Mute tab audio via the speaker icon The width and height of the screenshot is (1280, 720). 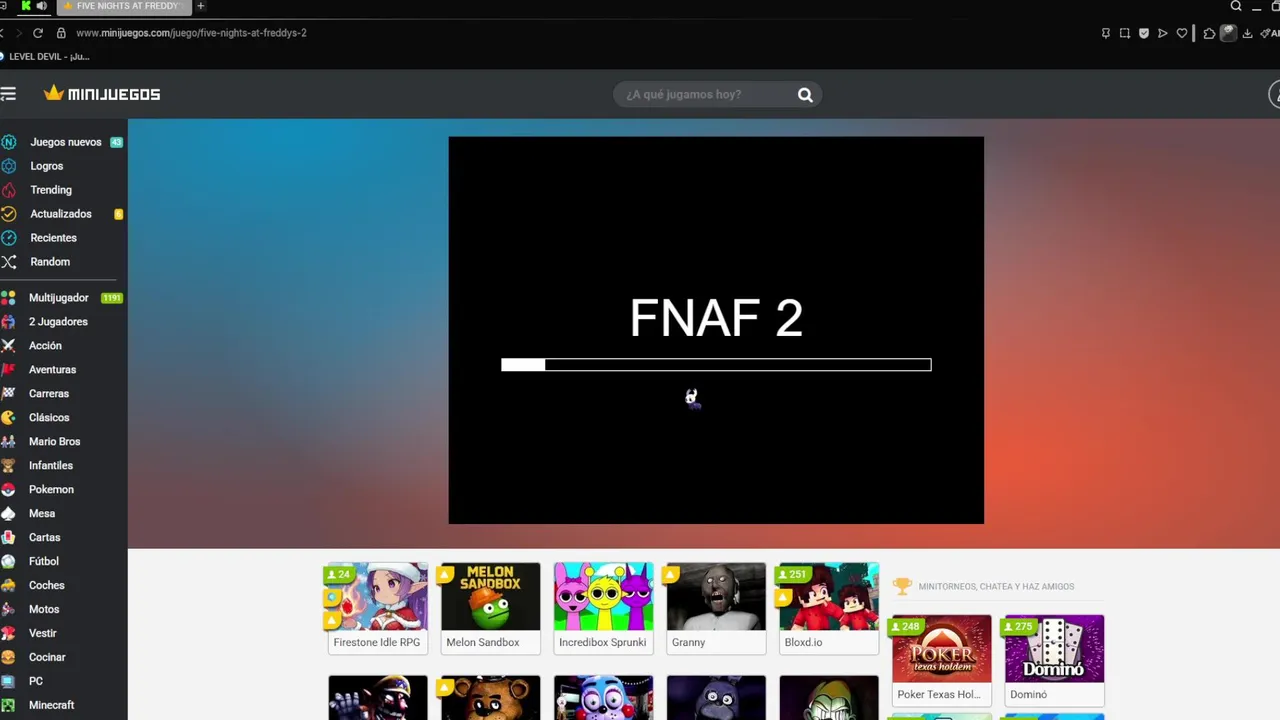coord(42,6)
